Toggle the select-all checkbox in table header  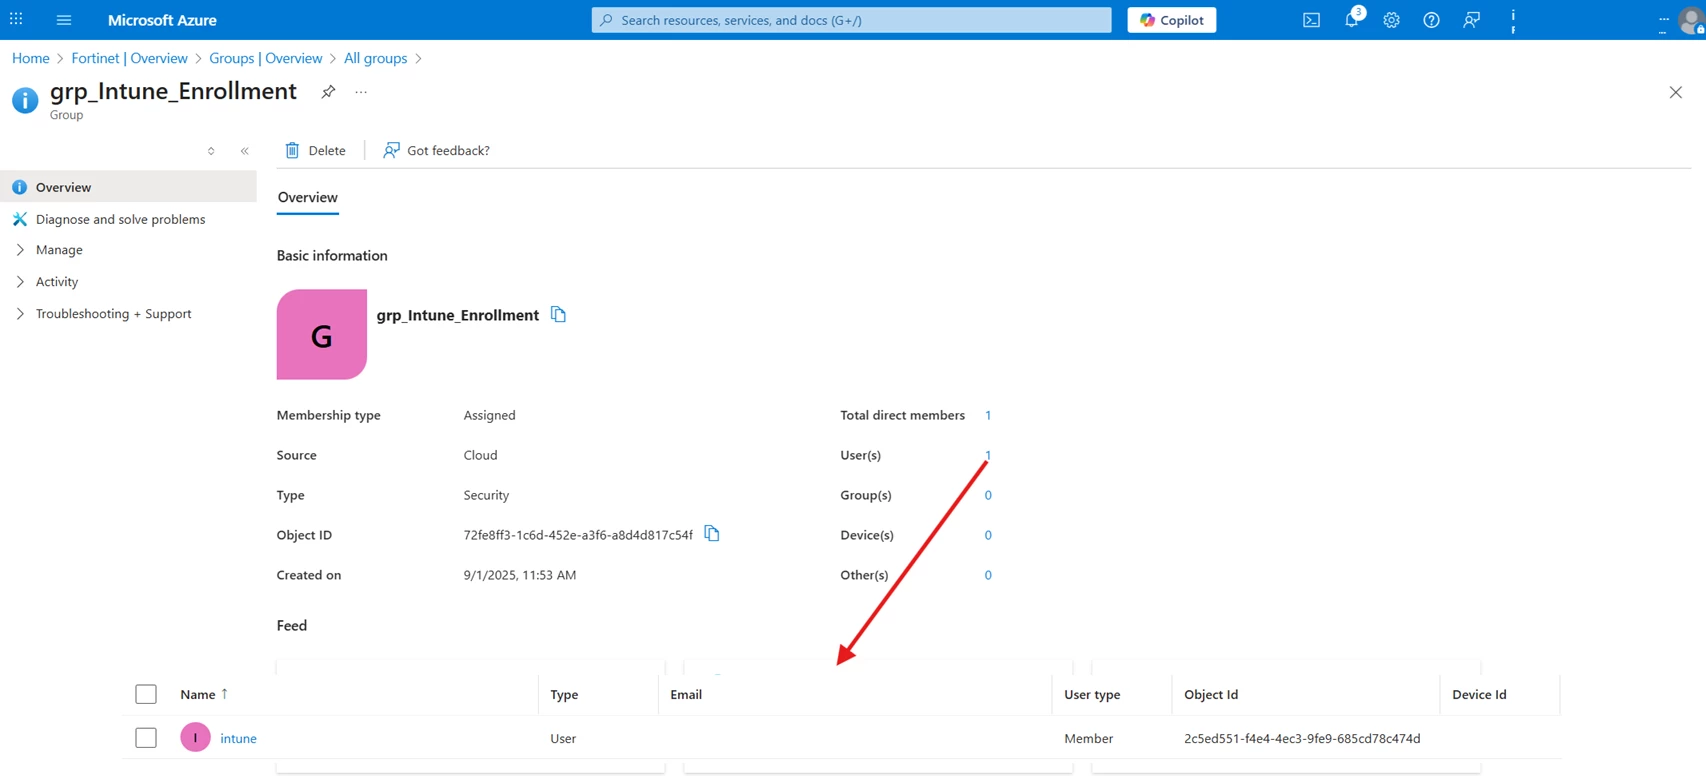[x=146, y=694]
